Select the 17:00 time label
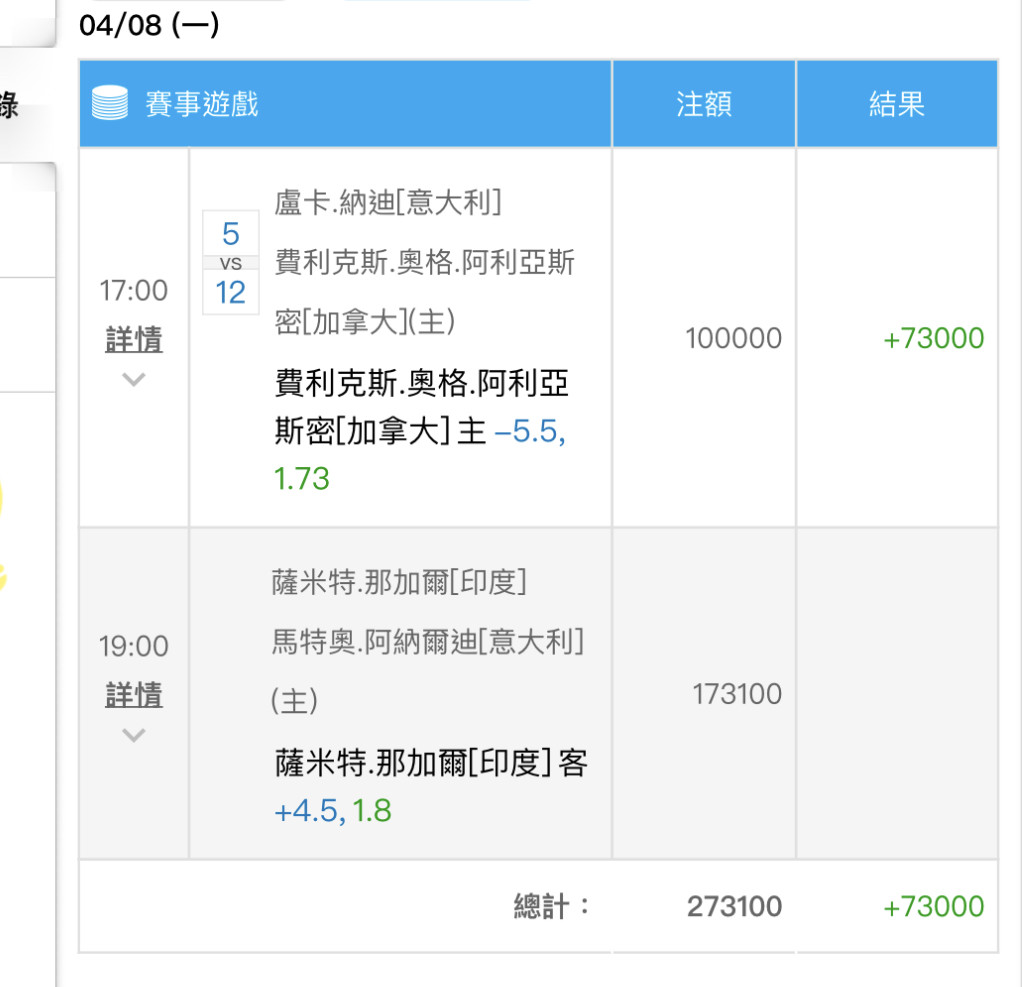This screenshot has width=1034, height=987. click(x=134, y=291)
